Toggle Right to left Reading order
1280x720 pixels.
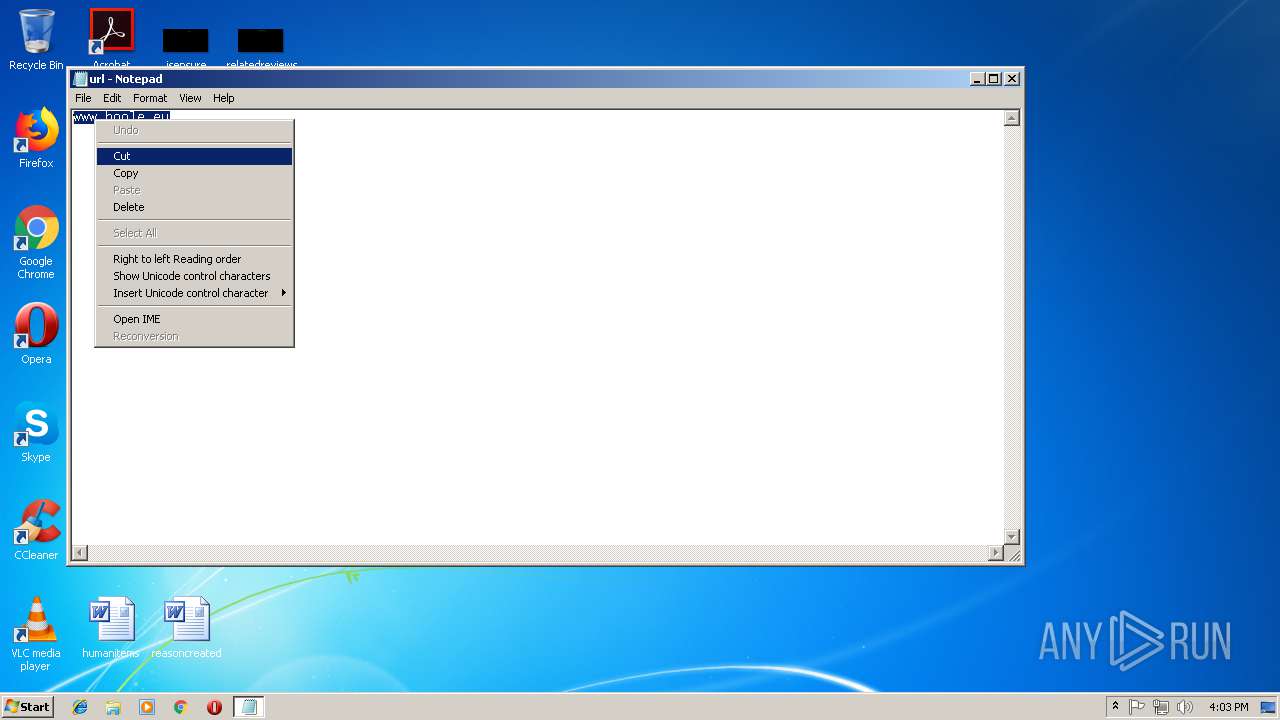pyautogui.click(x=194, y=259)
